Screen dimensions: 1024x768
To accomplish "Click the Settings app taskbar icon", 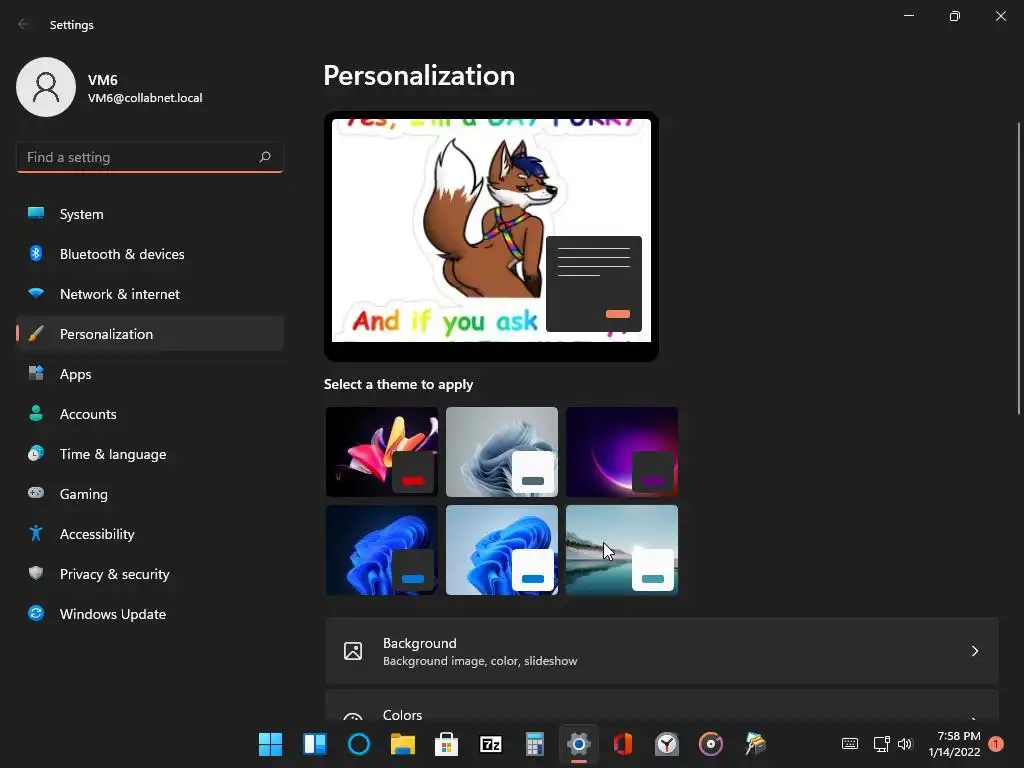I will click(x=579, y=744).
